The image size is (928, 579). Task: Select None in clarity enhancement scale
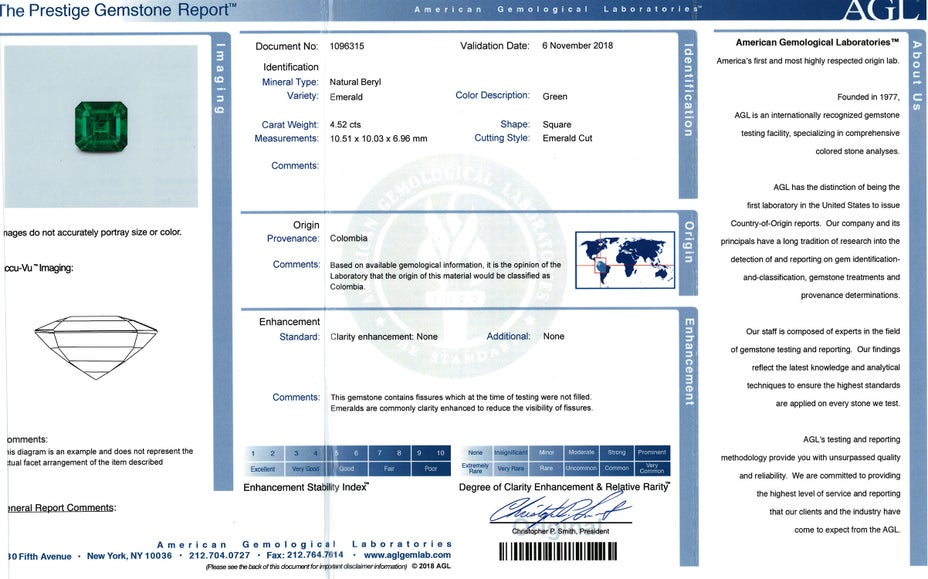coord(475,453)
